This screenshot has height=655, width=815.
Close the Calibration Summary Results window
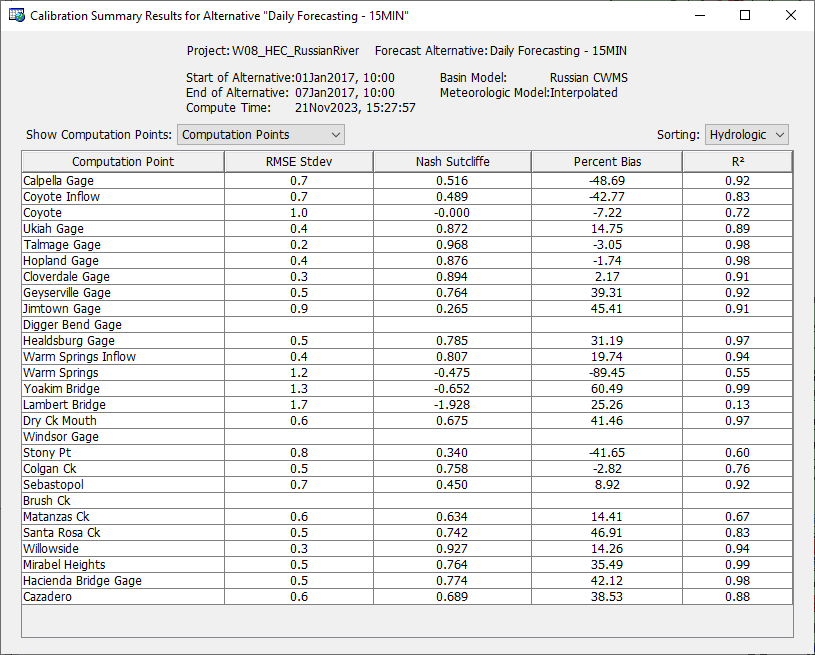click(x=791, y=15)
